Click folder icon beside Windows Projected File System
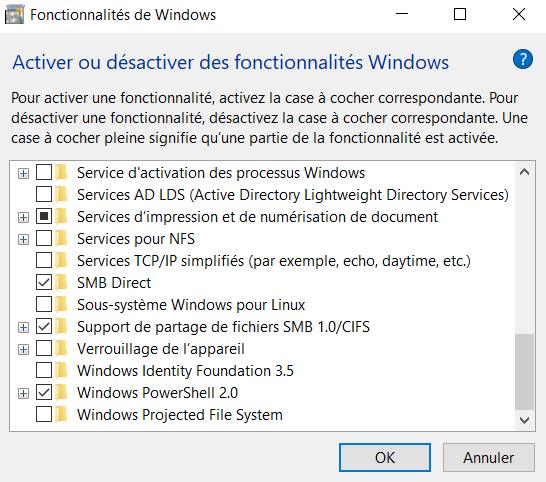546x482 pixels. [61, 414]
